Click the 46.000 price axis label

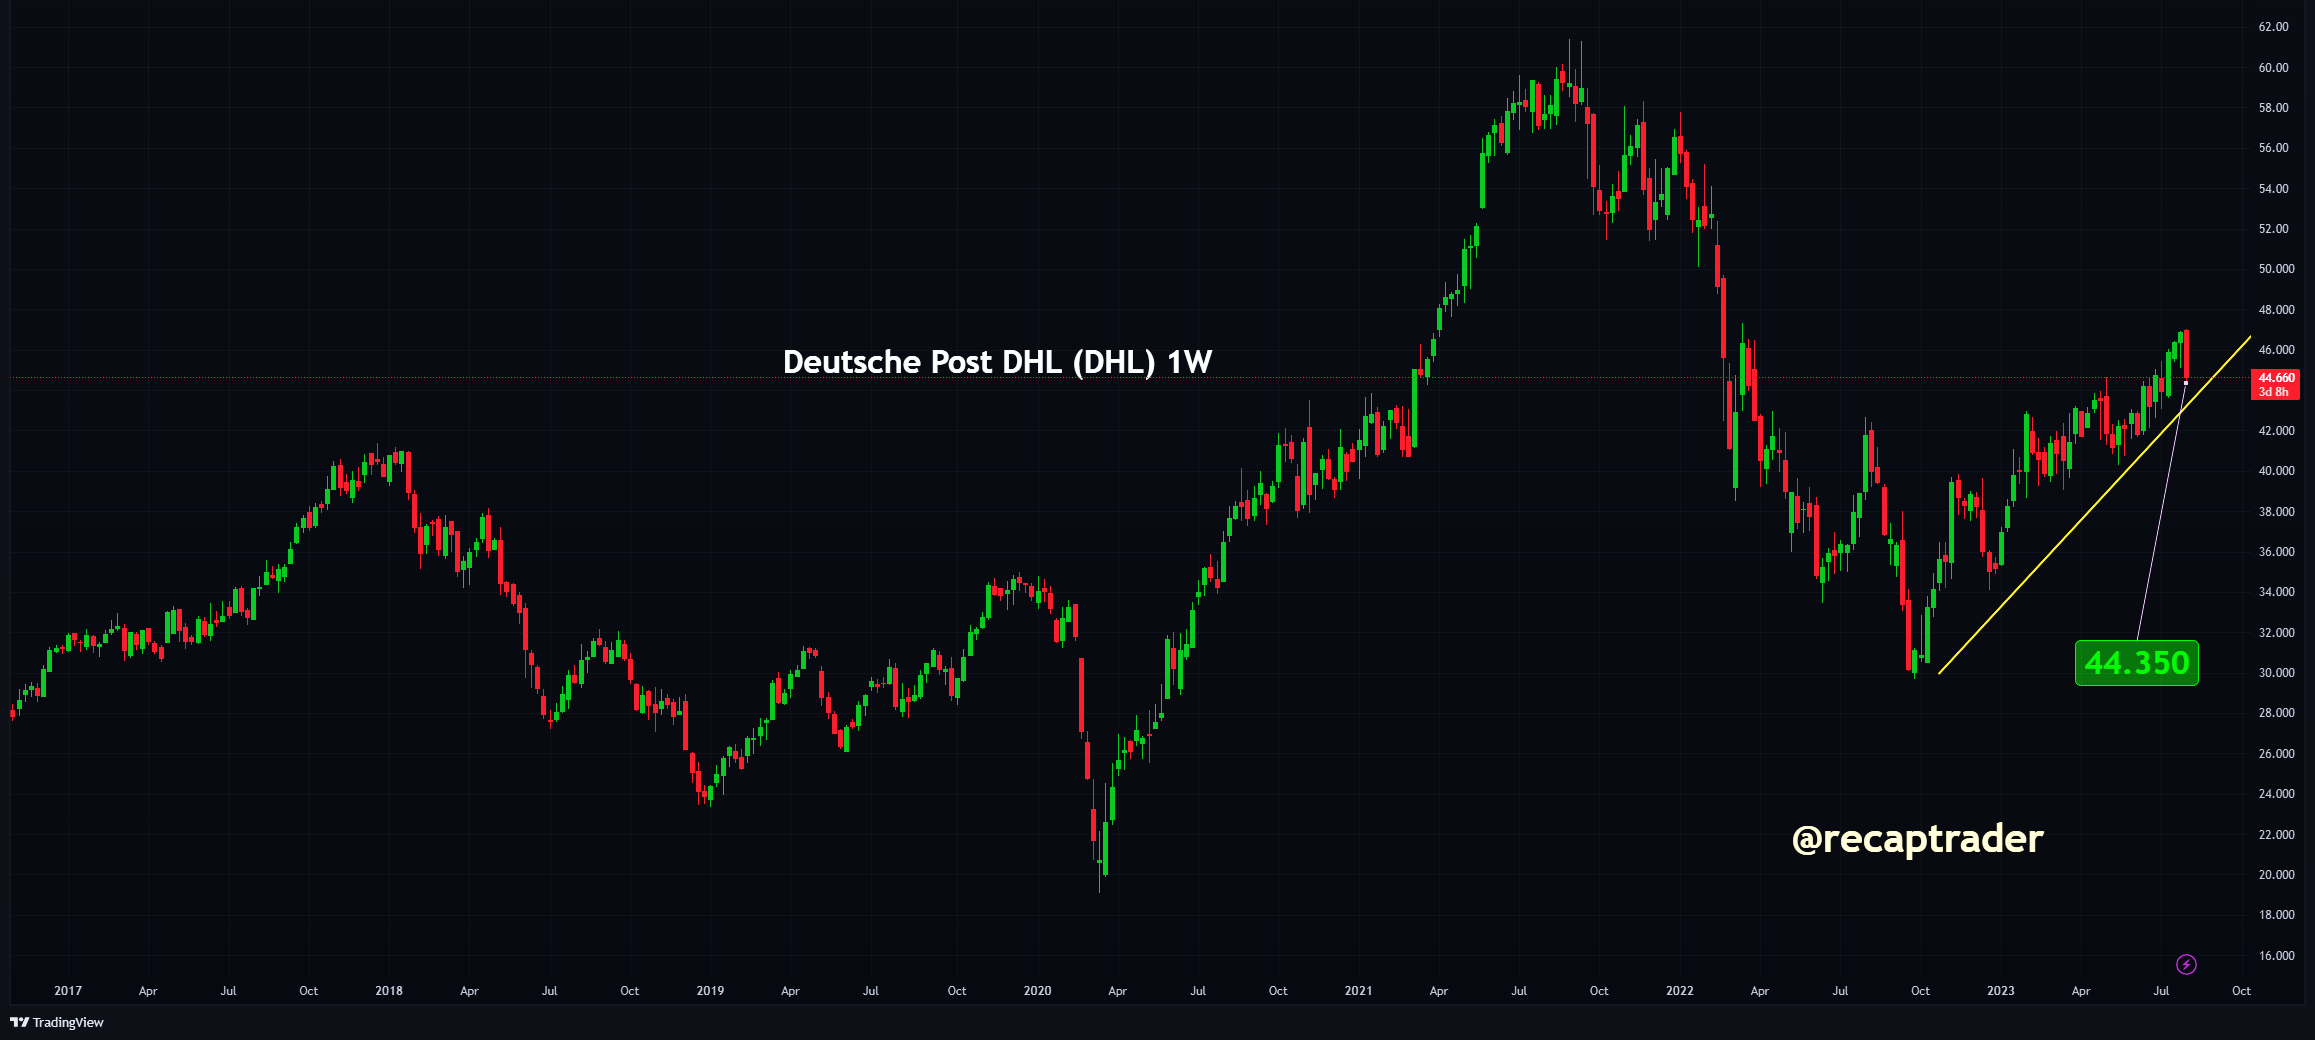click(2276, 350)
